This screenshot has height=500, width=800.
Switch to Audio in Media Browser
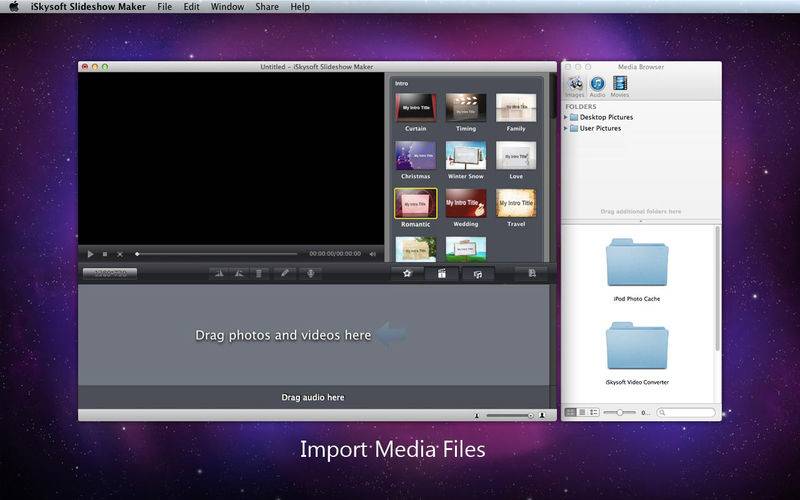pyautogui.click(x=597, y=86)
